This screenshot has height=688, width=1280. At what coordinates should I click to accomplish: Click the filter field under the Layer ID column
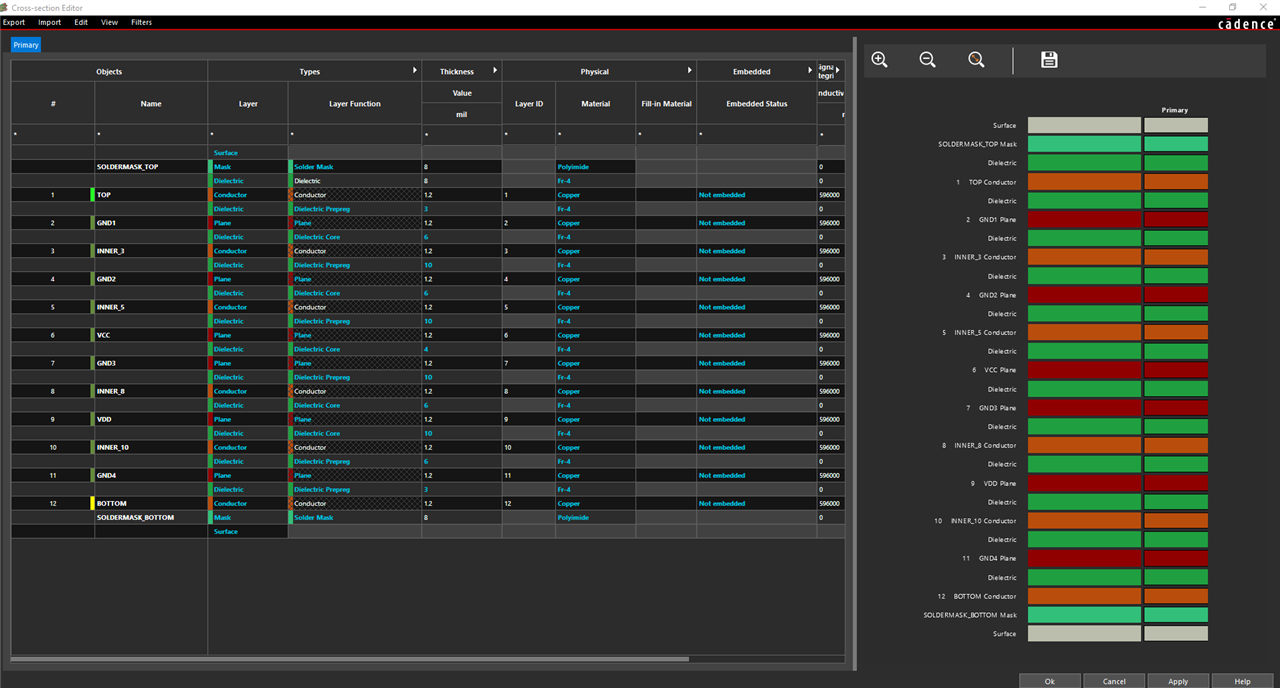pyautogui.click(x=529, y=133)
